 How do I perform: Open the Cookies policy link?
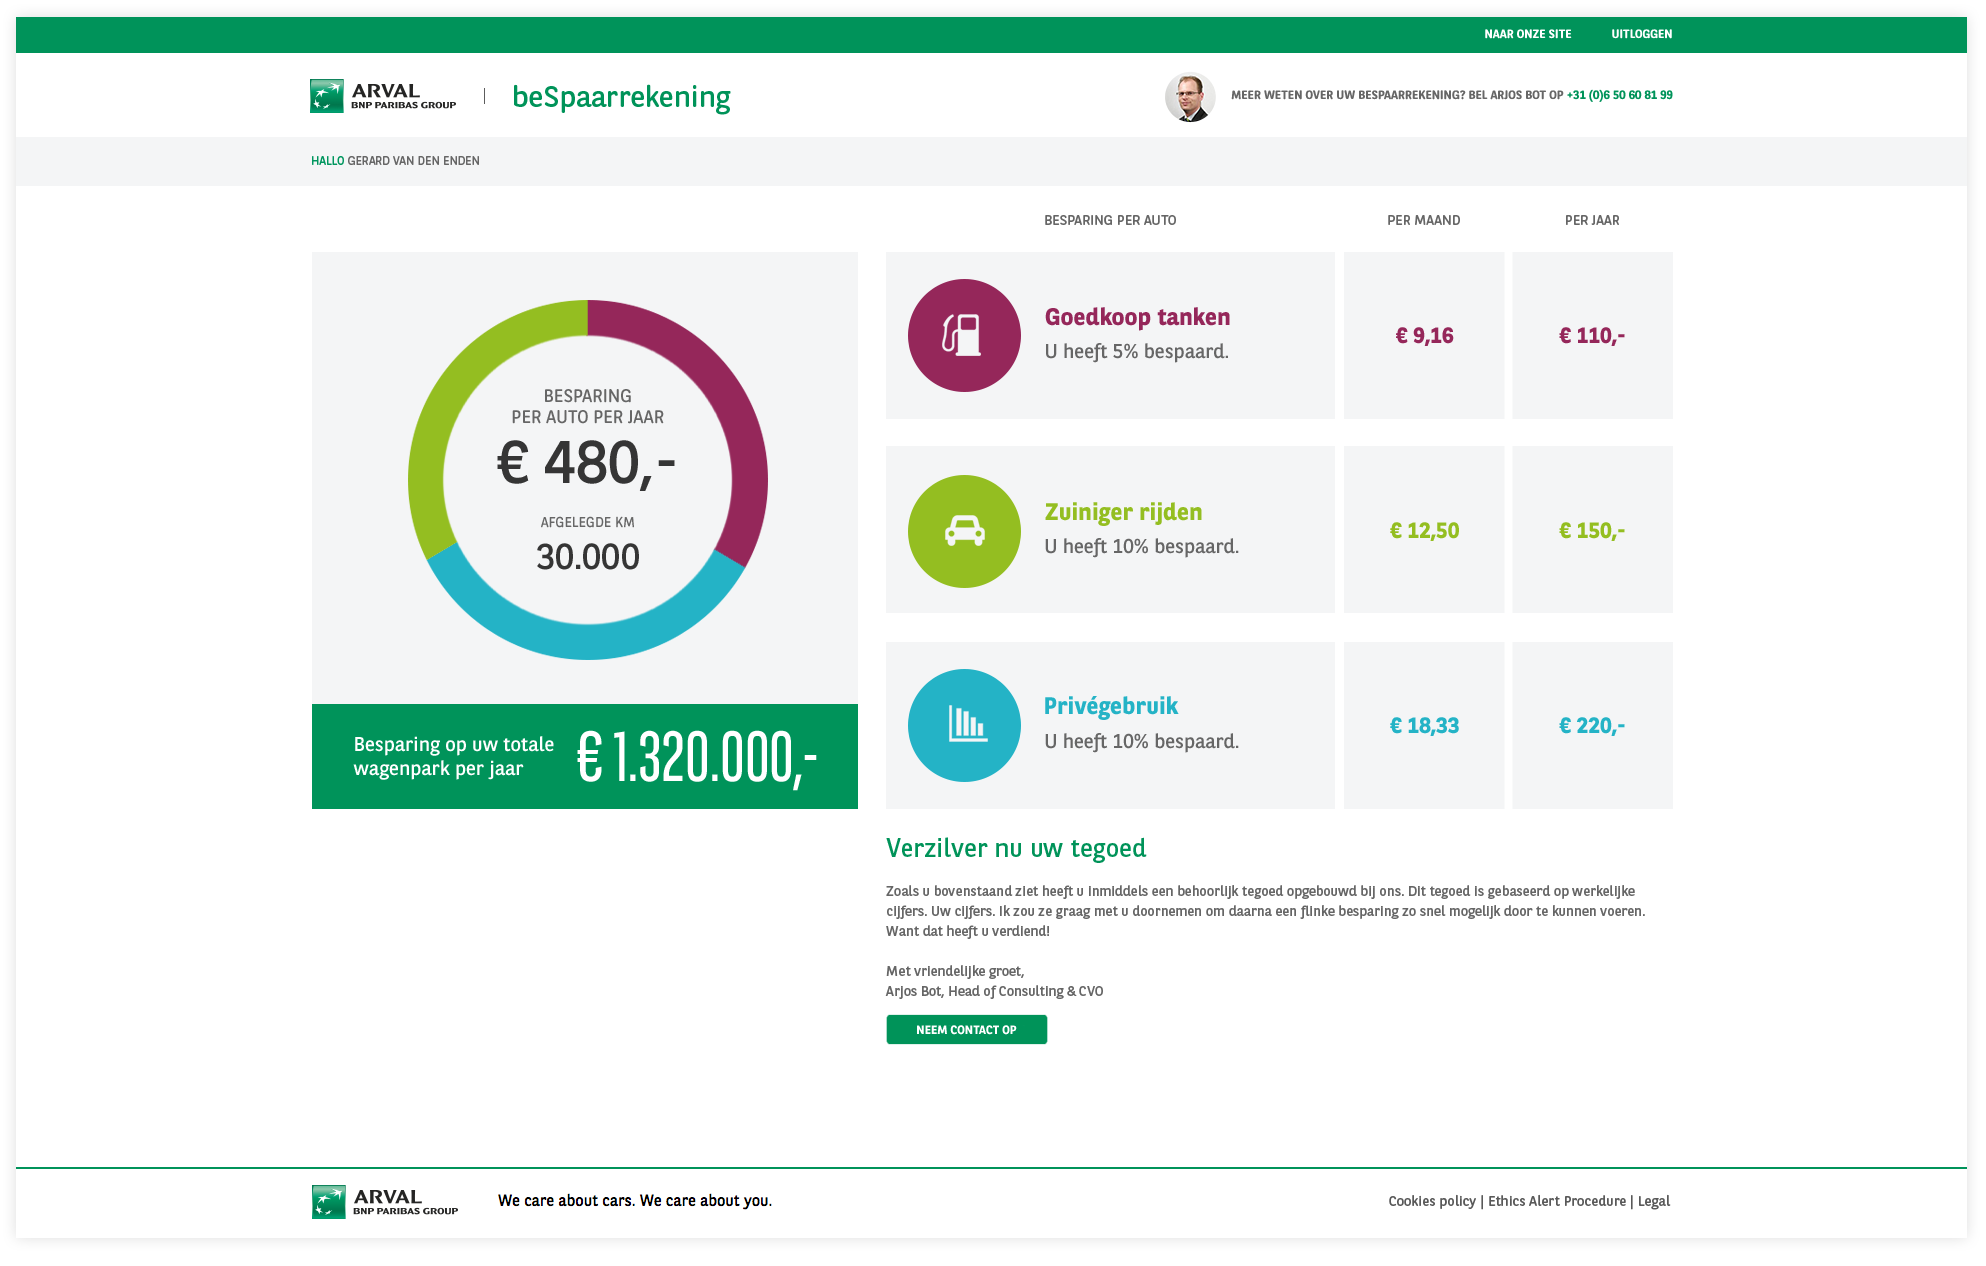click(1431, 1201)
